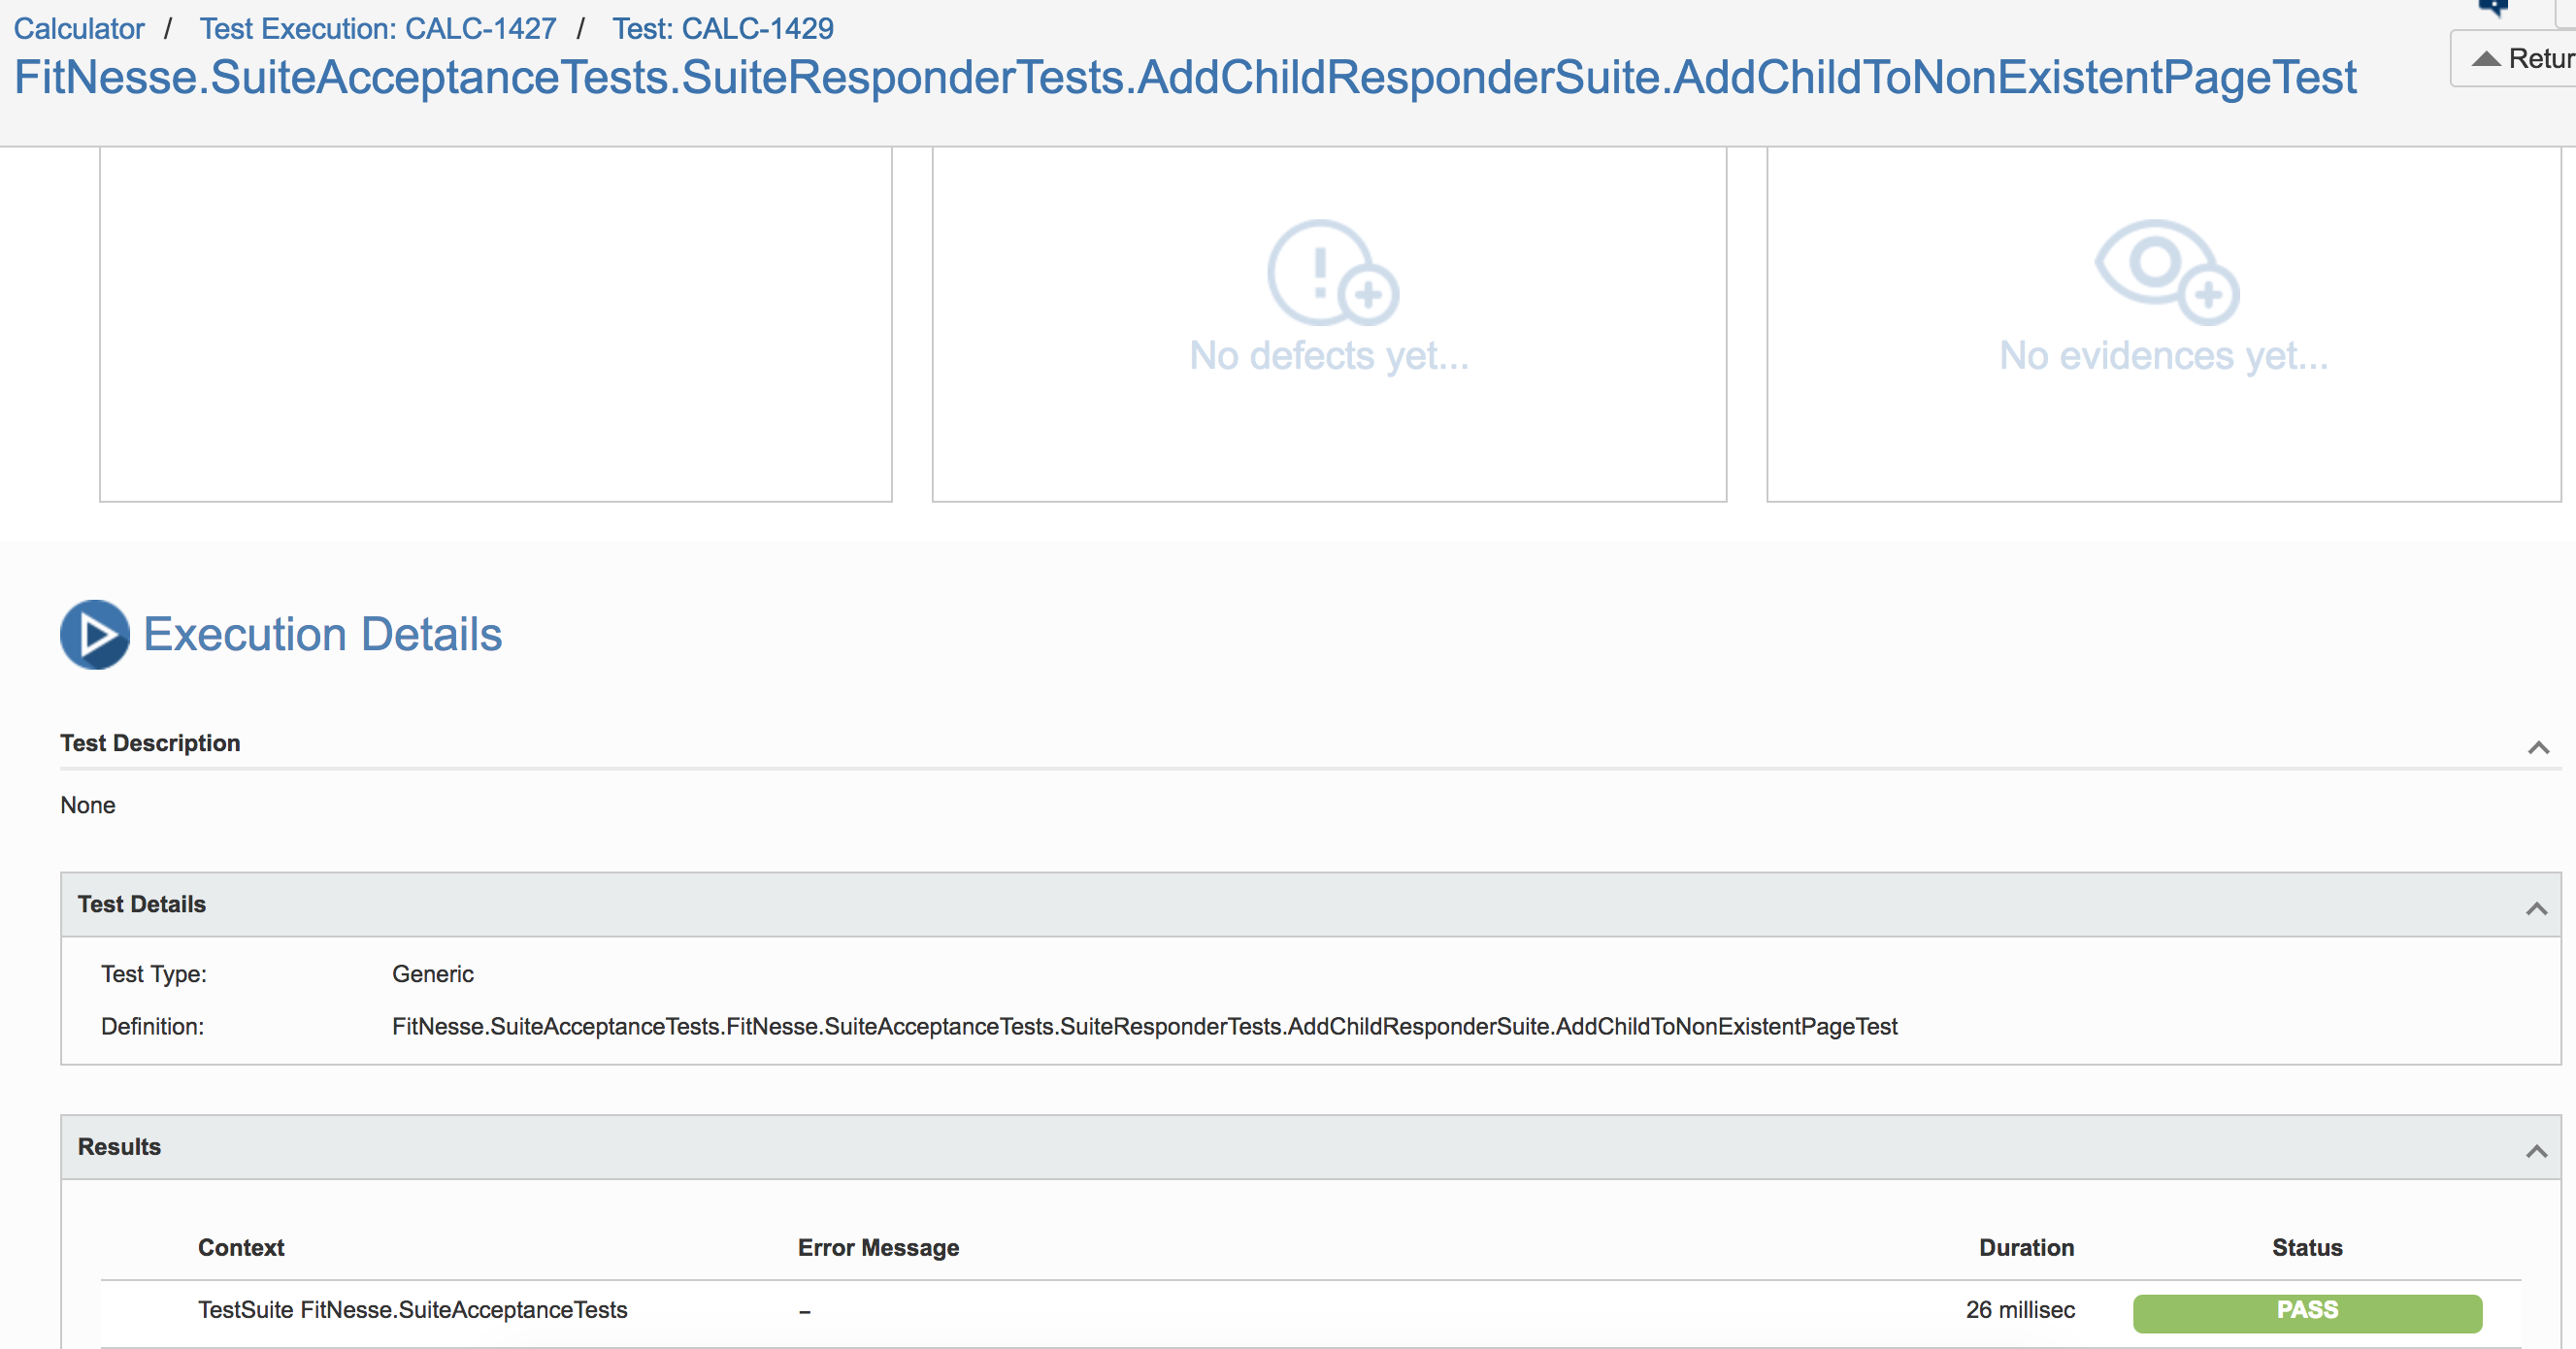
Task: Open the Calculator project breadcrumb link
Action: pyautogui.click(x=79, y=28)
